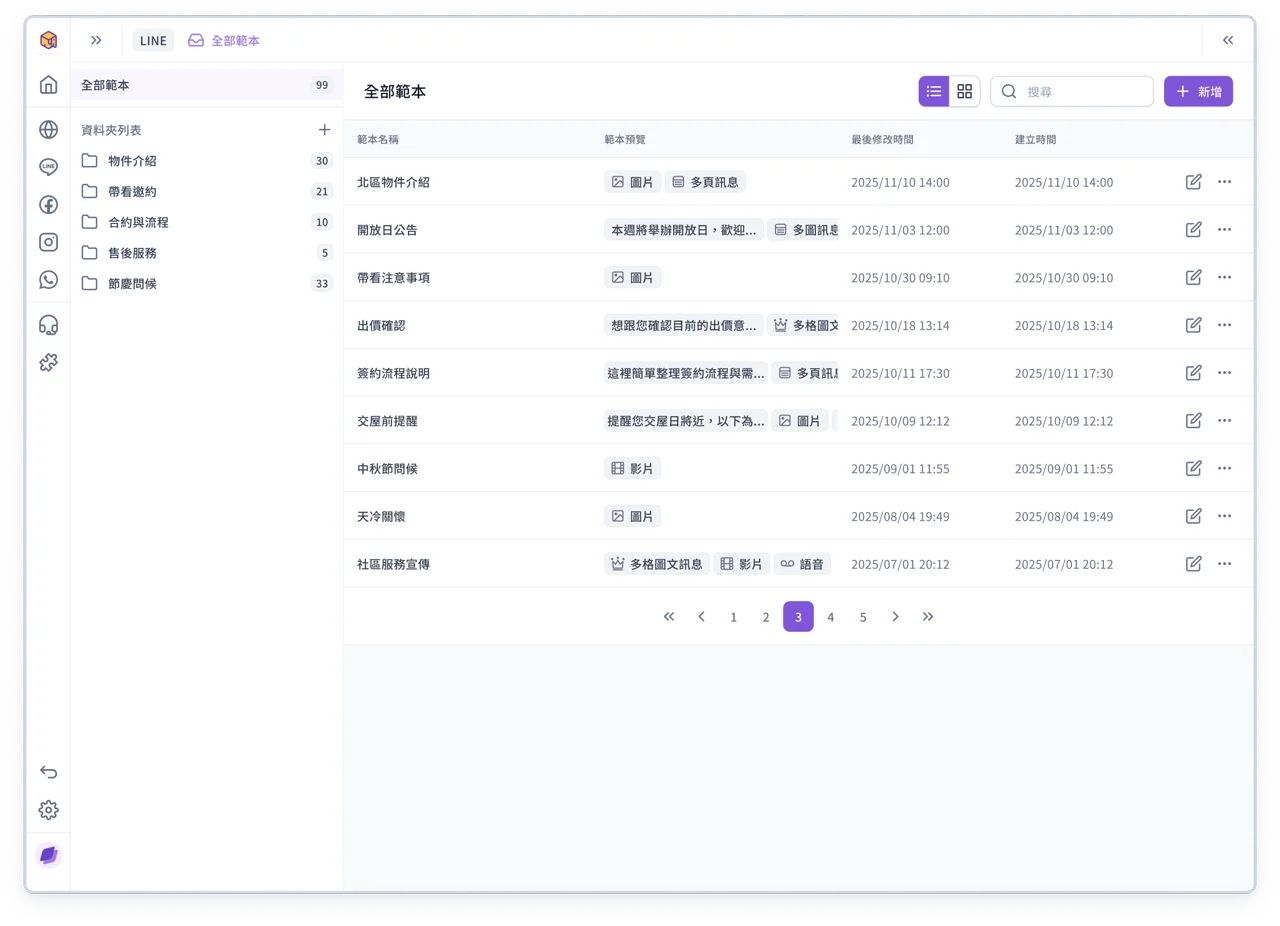1280x926 pixels.
Task: Switch to grid view
Action: coord(964,91)
